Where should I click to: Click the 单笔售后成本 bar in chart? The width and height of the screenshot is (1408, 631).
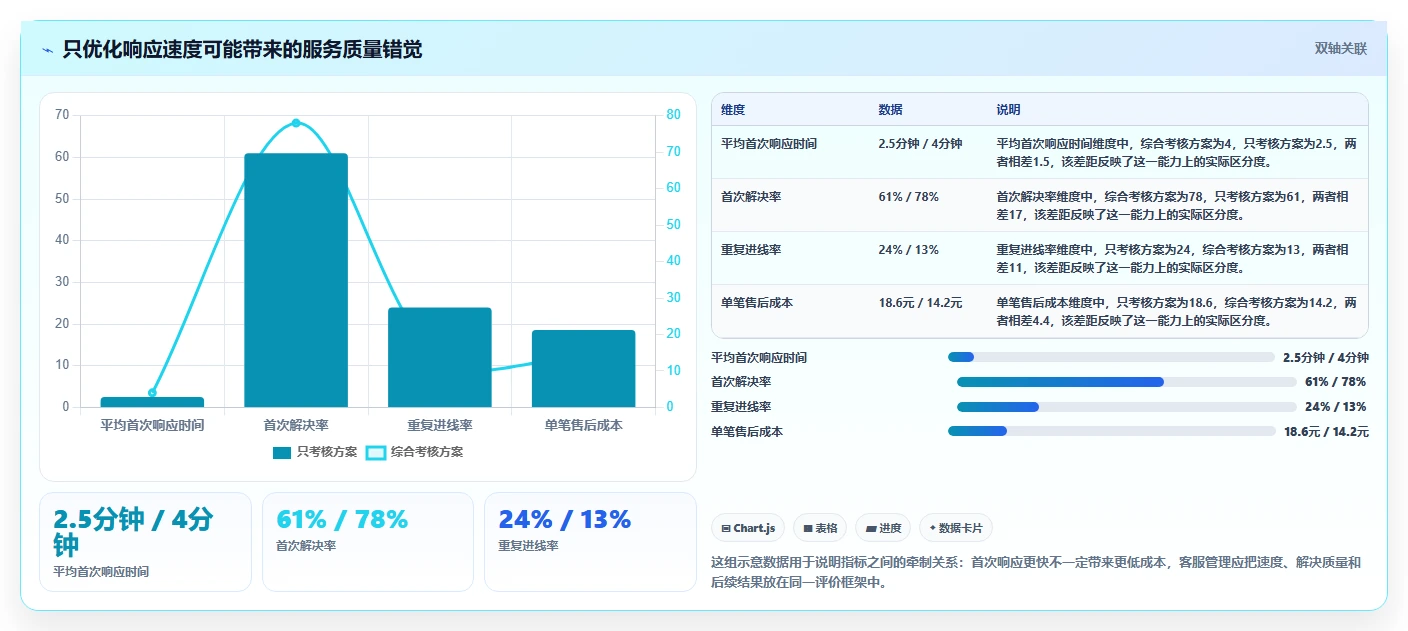point(583,368)
